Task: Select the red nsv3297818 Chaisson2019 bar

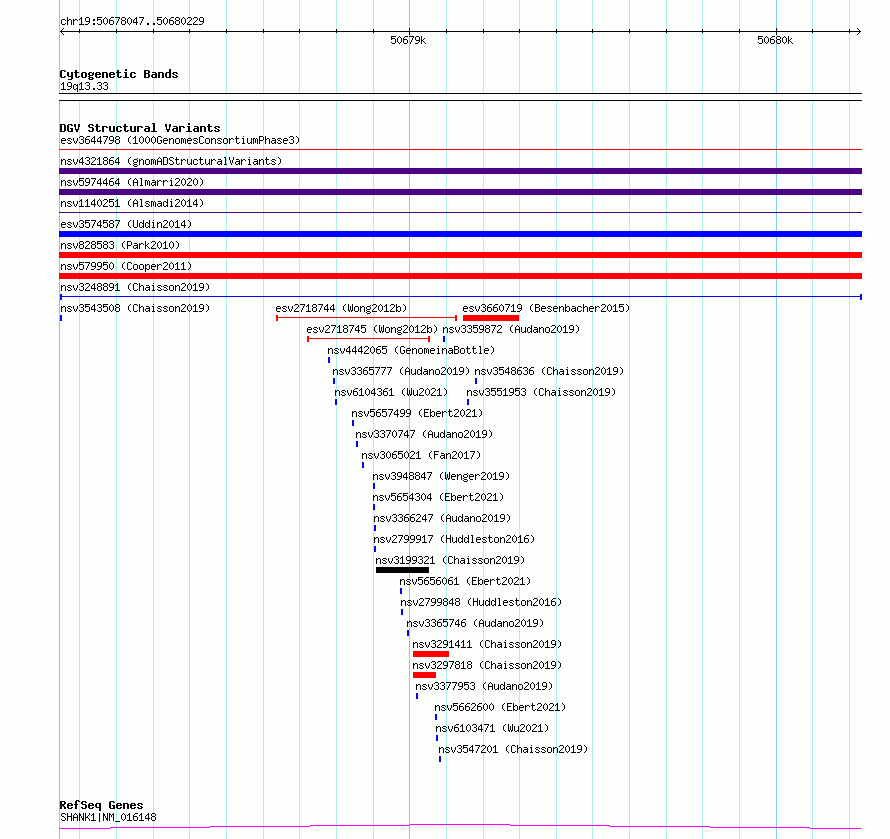Action: [425, 675]
